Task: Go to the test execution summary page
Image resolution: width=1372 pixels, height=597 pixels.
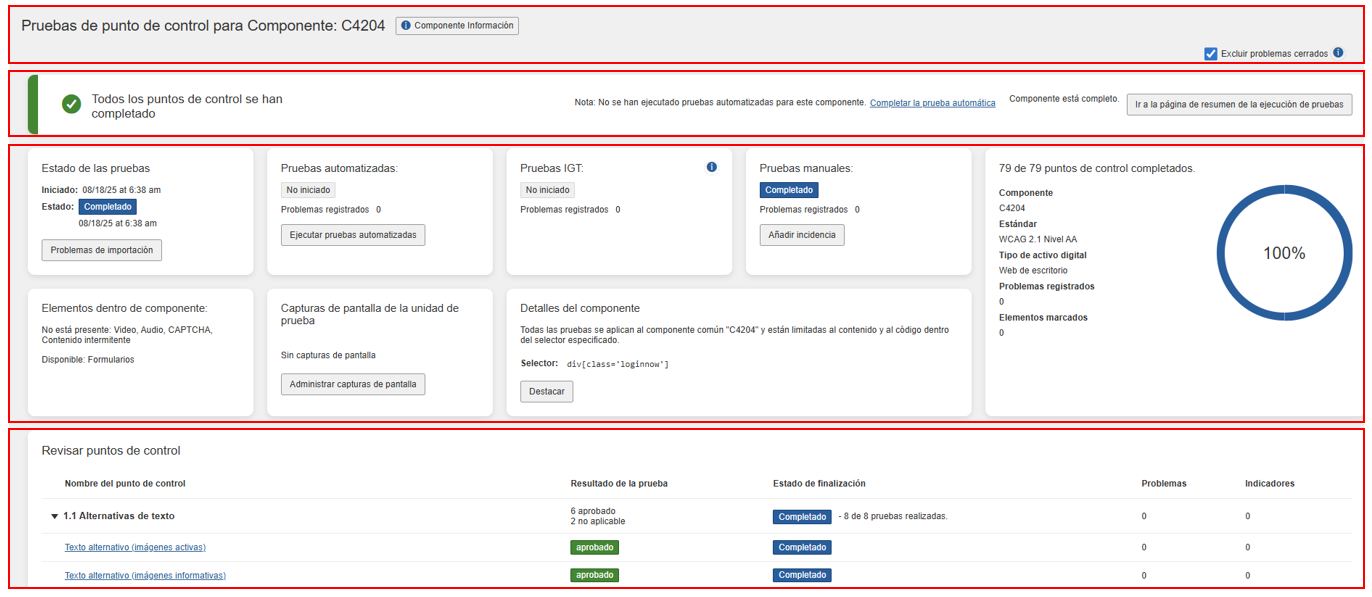Action: 1239,104
